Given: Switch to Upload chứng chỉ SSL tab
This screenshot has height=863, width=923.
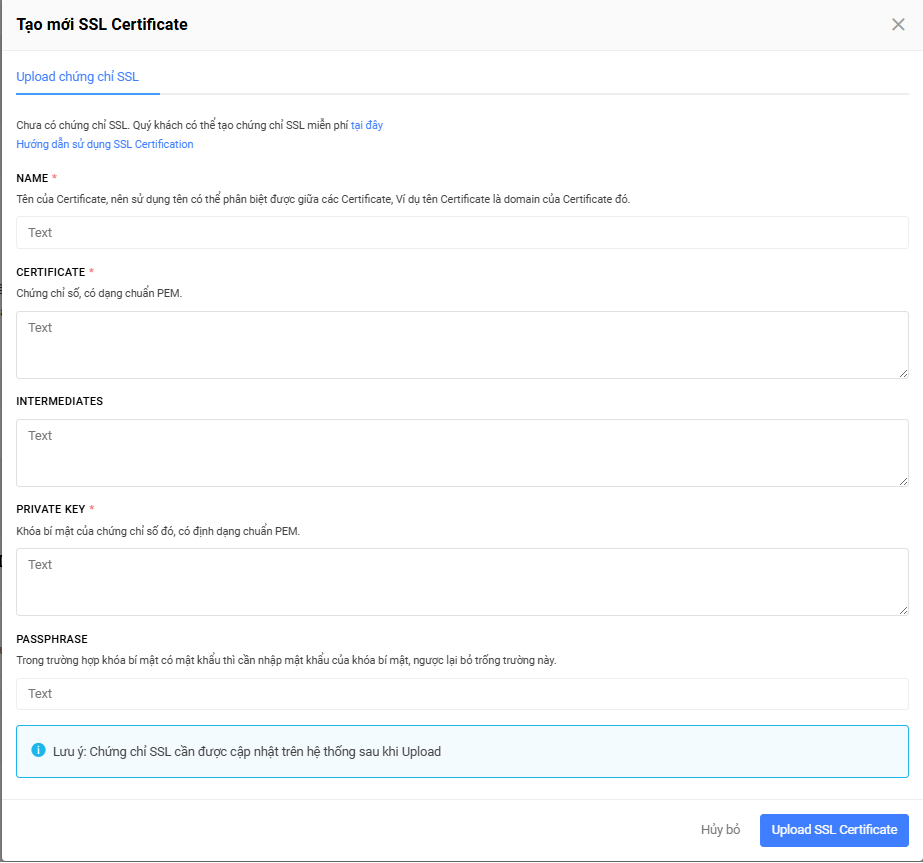Looking at the screenshot, I should (x=78, y=77).
